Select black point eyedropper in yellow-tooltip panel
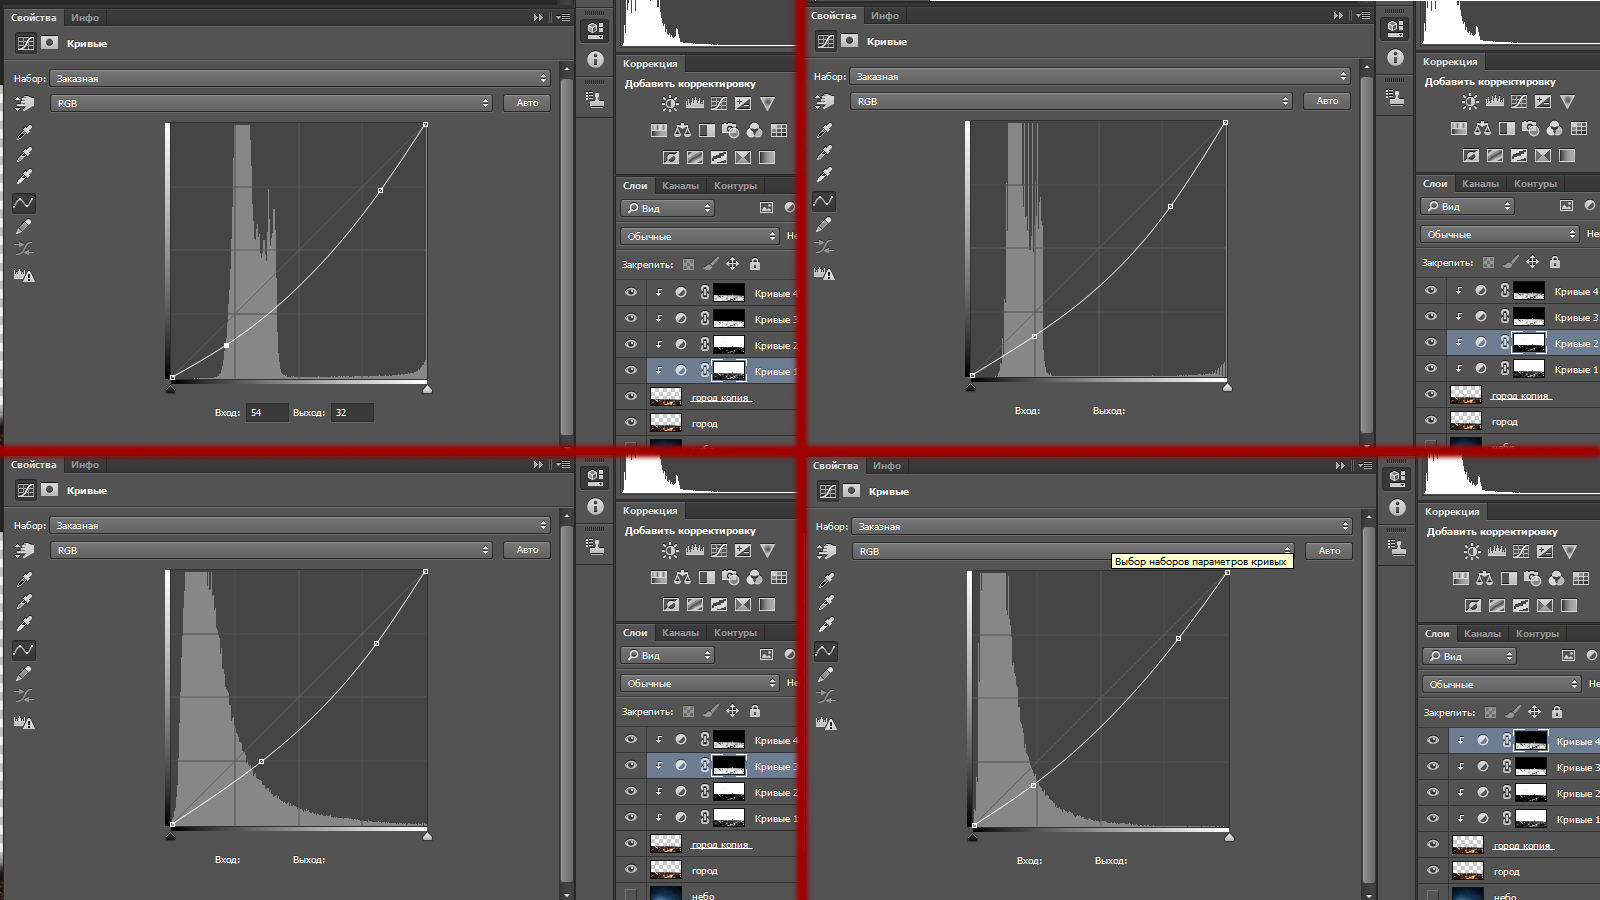 pos(826,580)
